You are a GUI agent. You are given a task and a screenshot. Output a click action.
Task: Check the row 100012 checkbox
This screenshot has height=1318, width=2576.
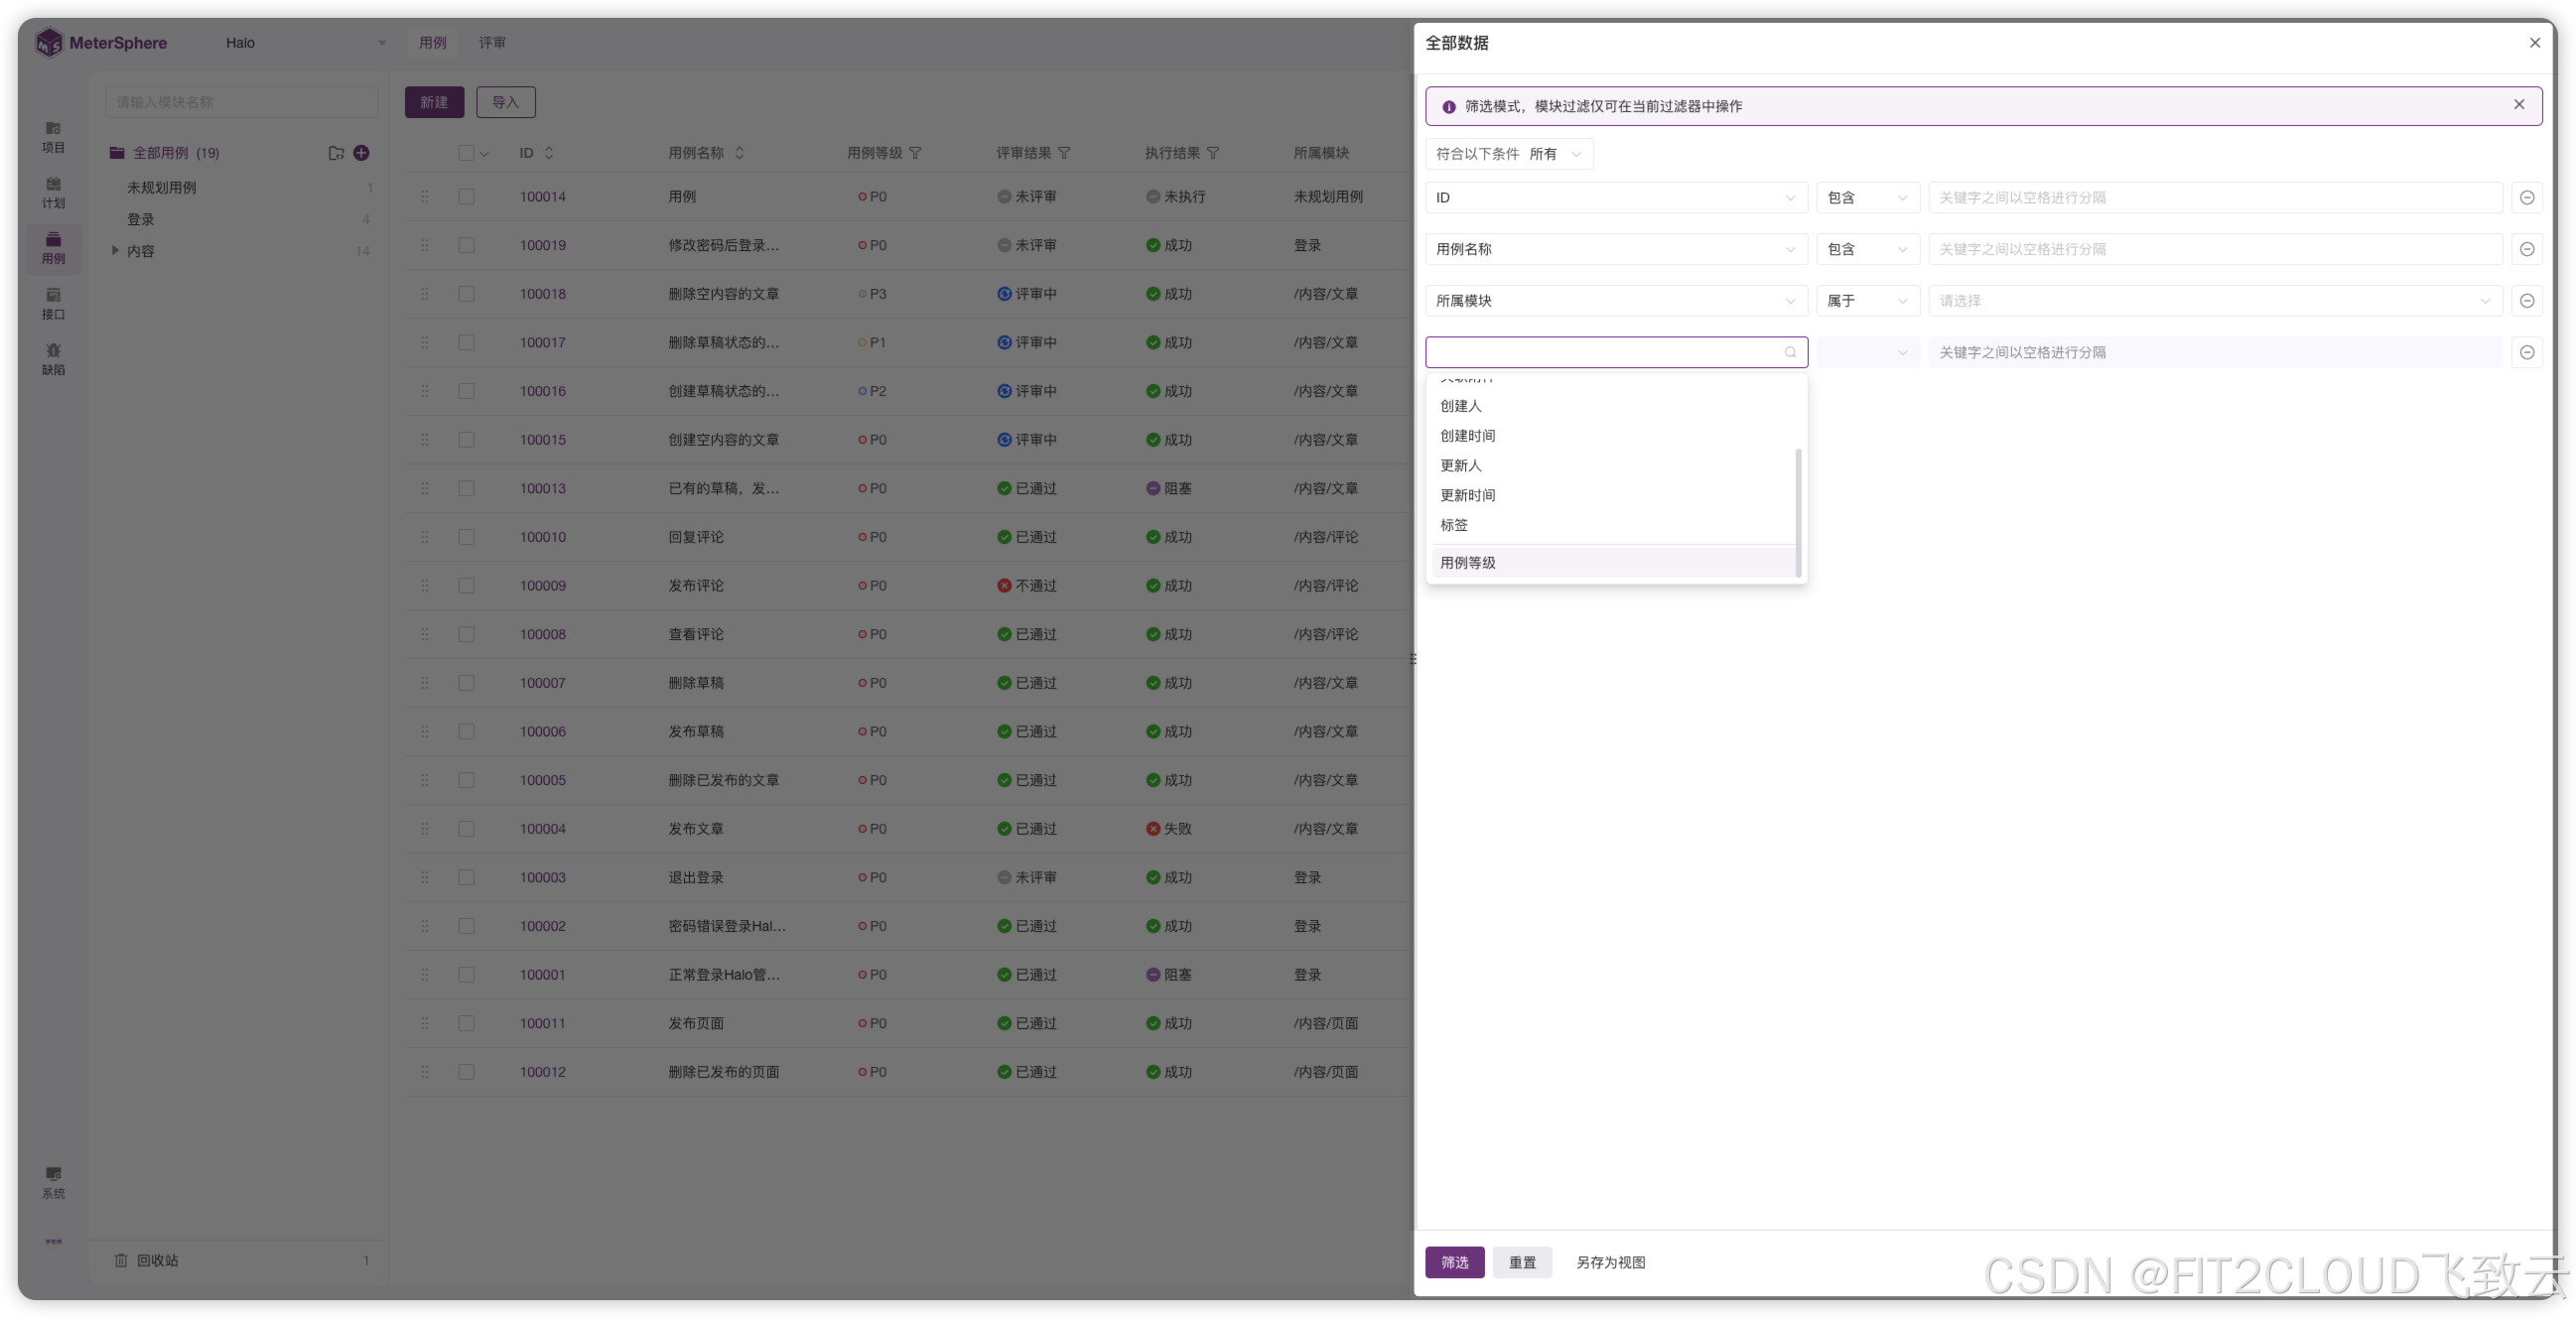[x=466, y=1072]
